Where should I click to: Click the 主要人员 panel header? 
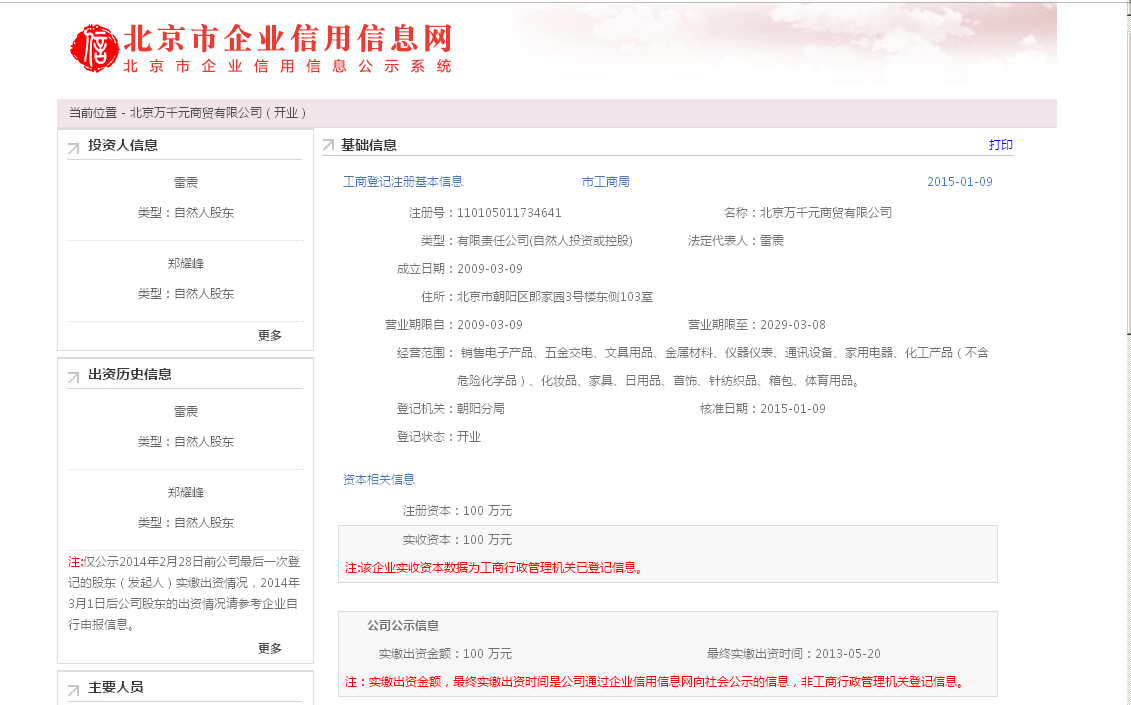tap(116, 688)
